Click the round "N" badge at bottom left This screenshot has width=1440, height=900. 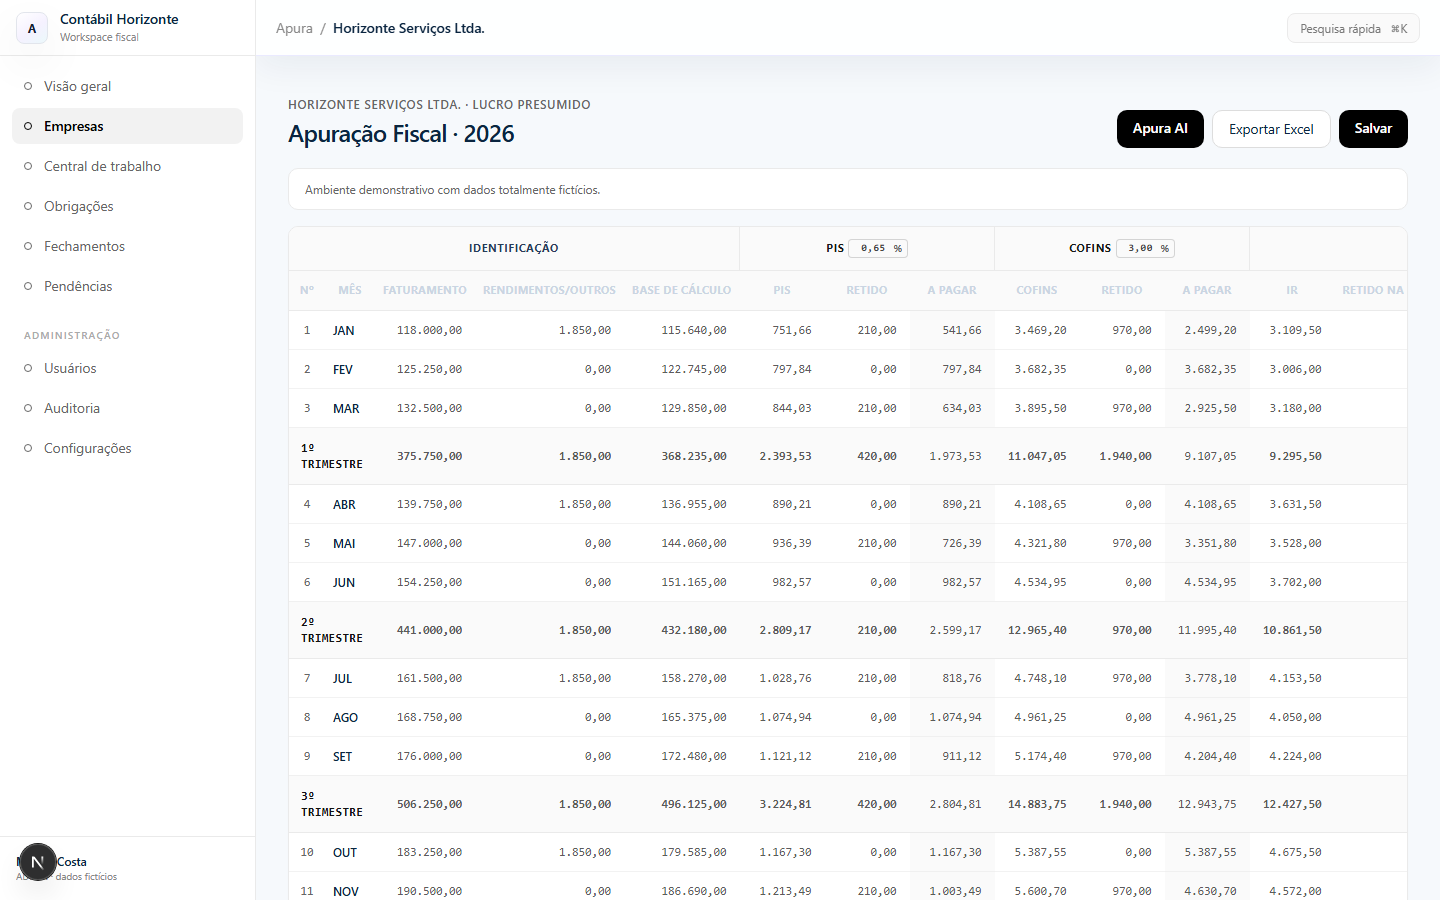[37, 862]
